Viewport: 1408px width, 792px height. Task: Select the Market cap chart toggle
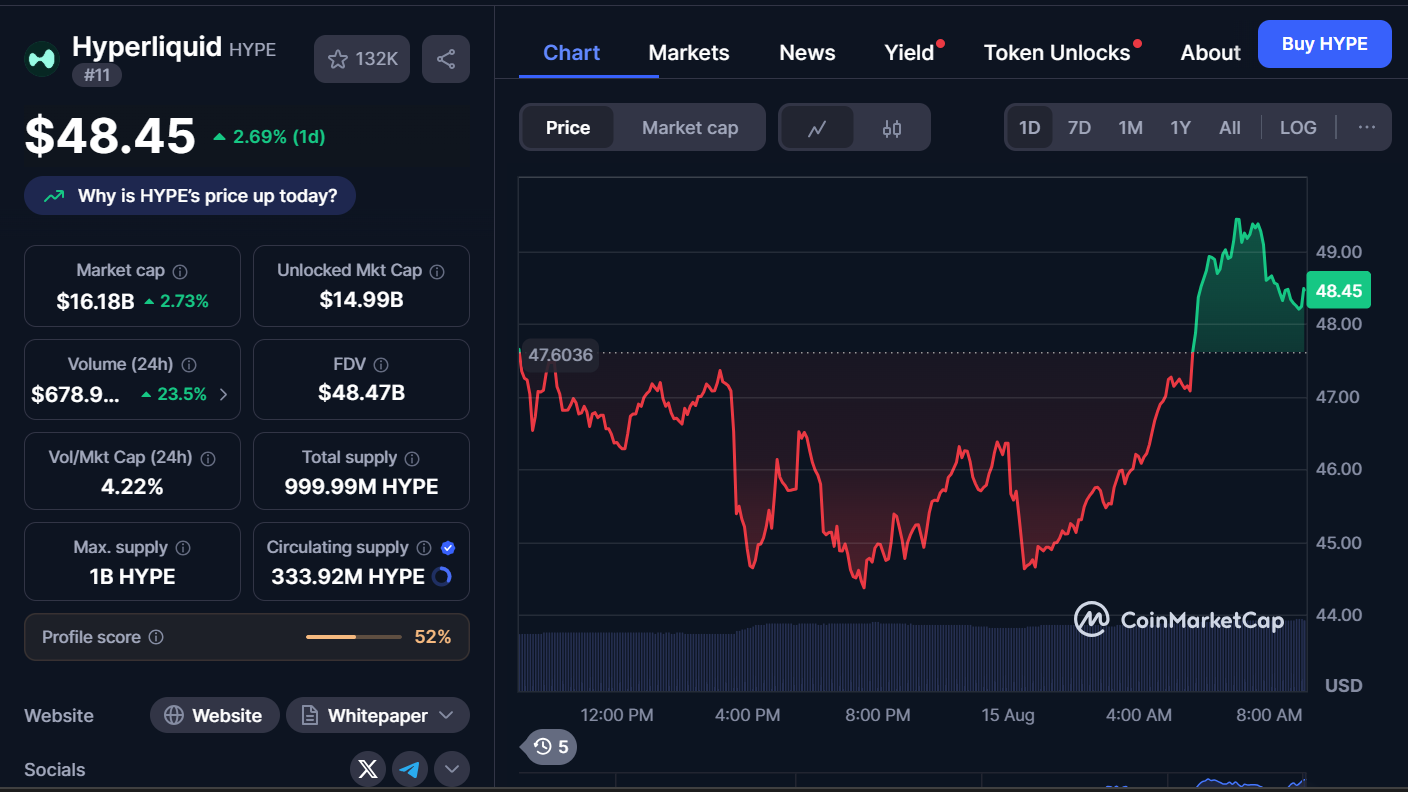[690, 128]
